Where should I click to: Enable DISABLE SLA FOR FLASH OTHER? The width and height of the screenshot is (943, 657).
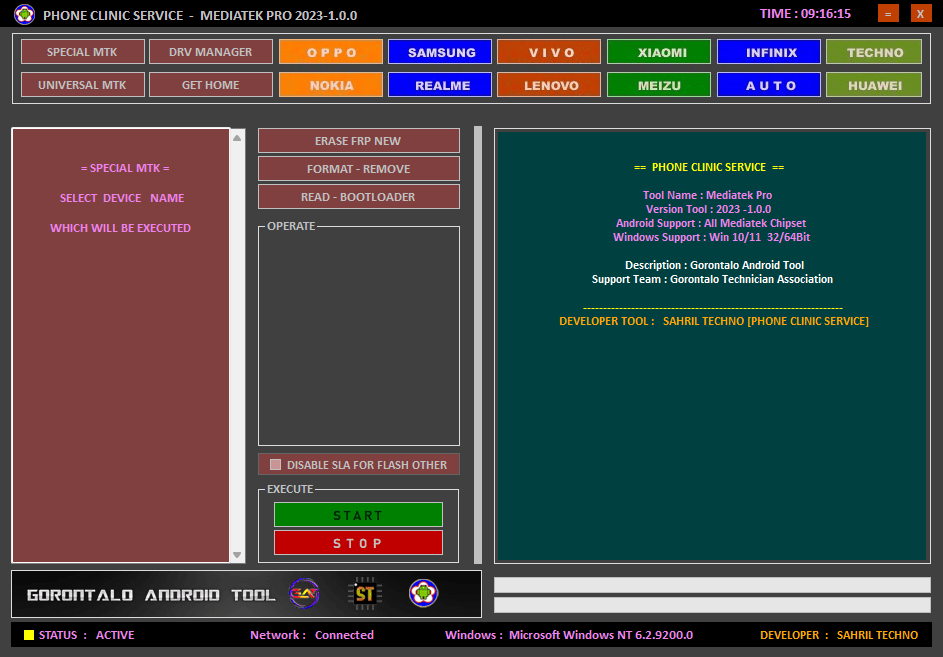pos(275,463)
